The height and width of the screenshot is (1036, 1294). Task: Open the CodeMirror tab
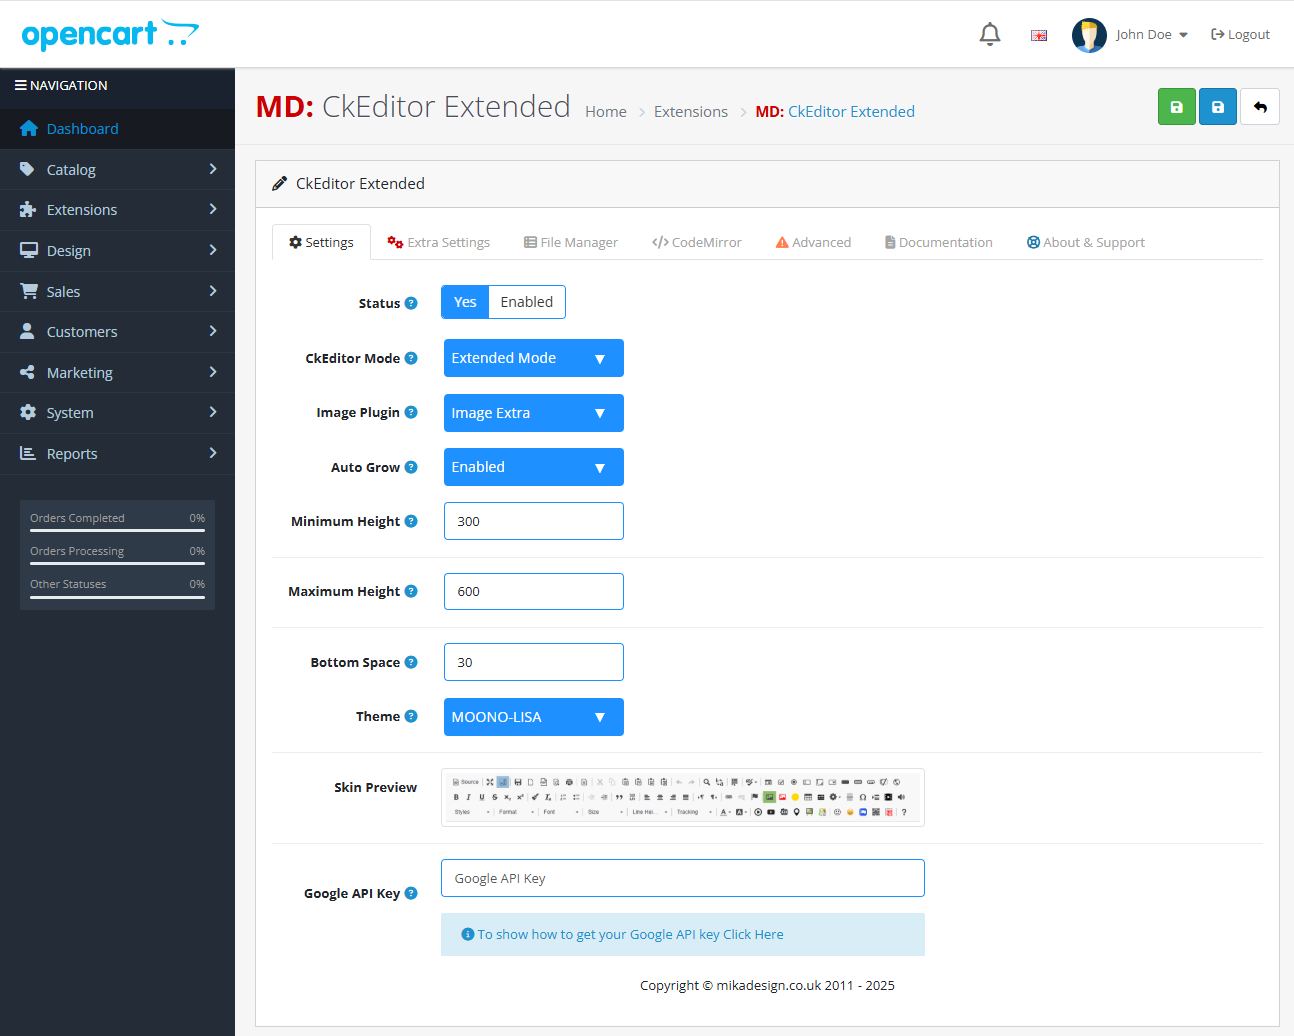696,242
